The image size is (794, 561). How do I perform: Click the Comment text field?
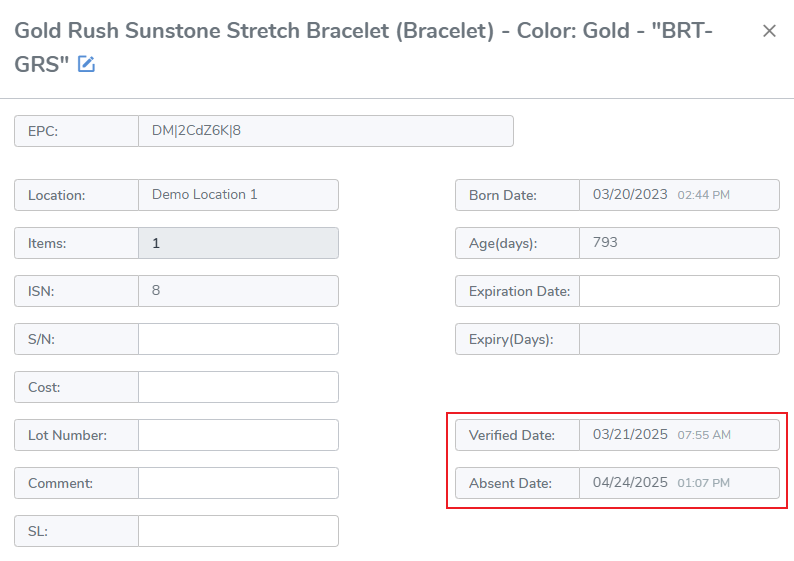238,483
